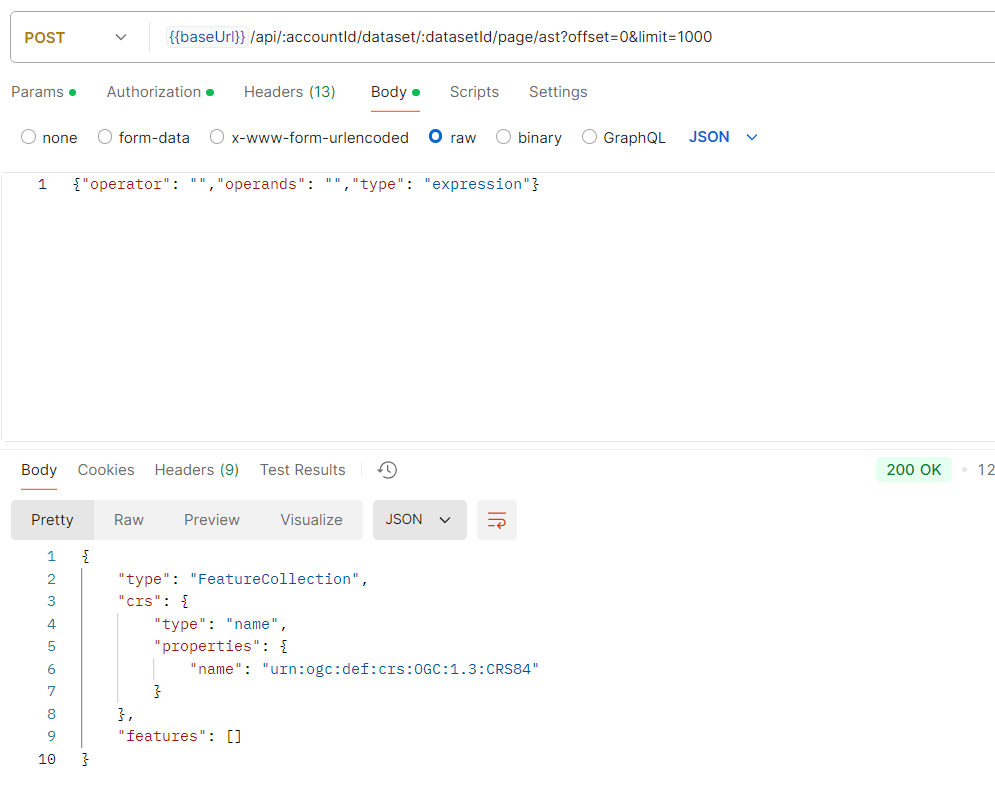Select the Visualize response view

click(312, 520)
